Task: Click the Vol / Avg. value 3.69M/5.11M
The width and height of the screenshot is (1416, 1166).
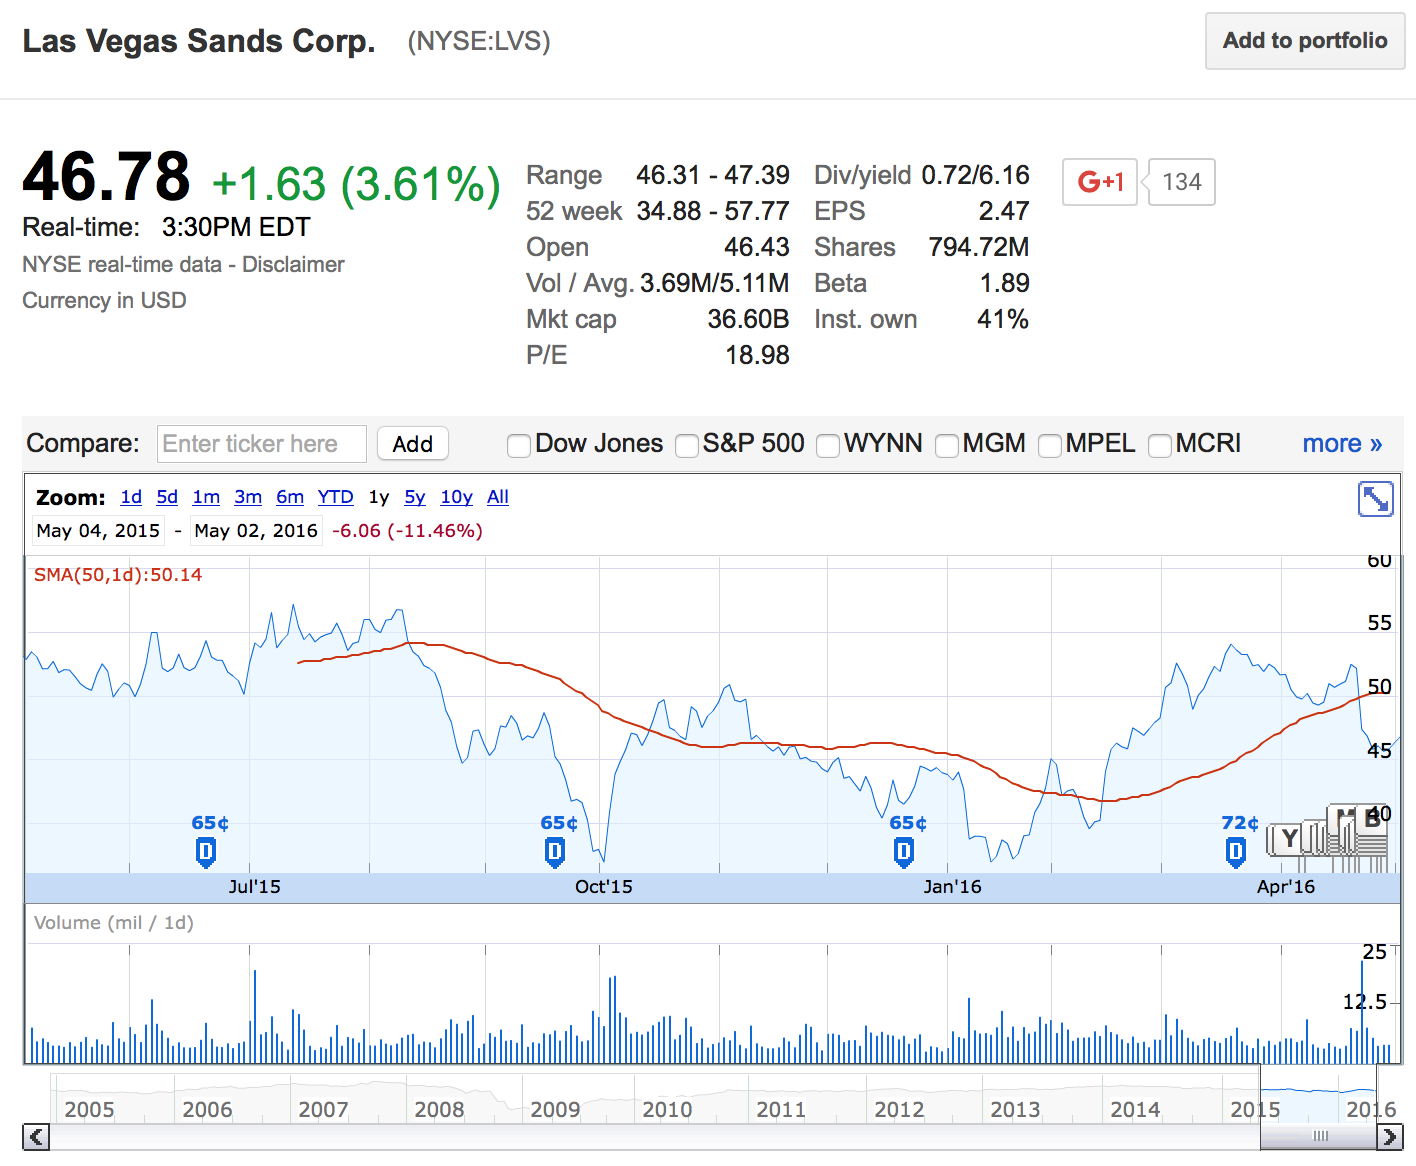Action: pos(715,283)
